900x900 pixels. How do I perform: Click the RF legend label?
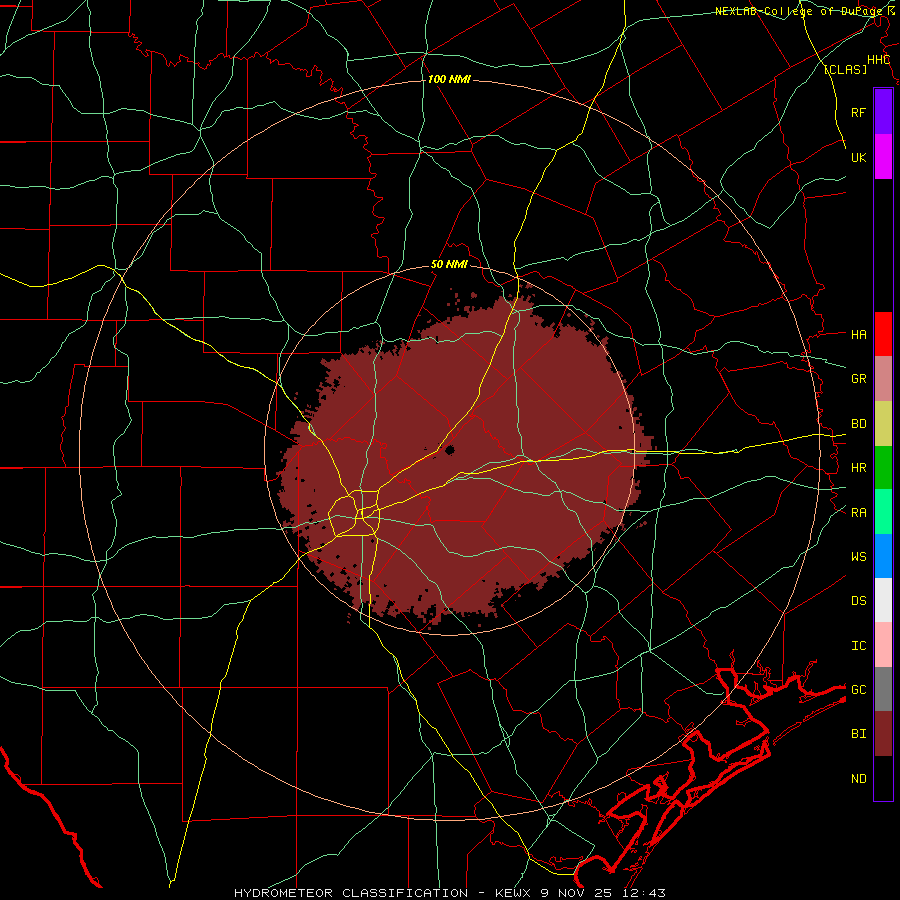pyautogui.click(x=858, y=112)
